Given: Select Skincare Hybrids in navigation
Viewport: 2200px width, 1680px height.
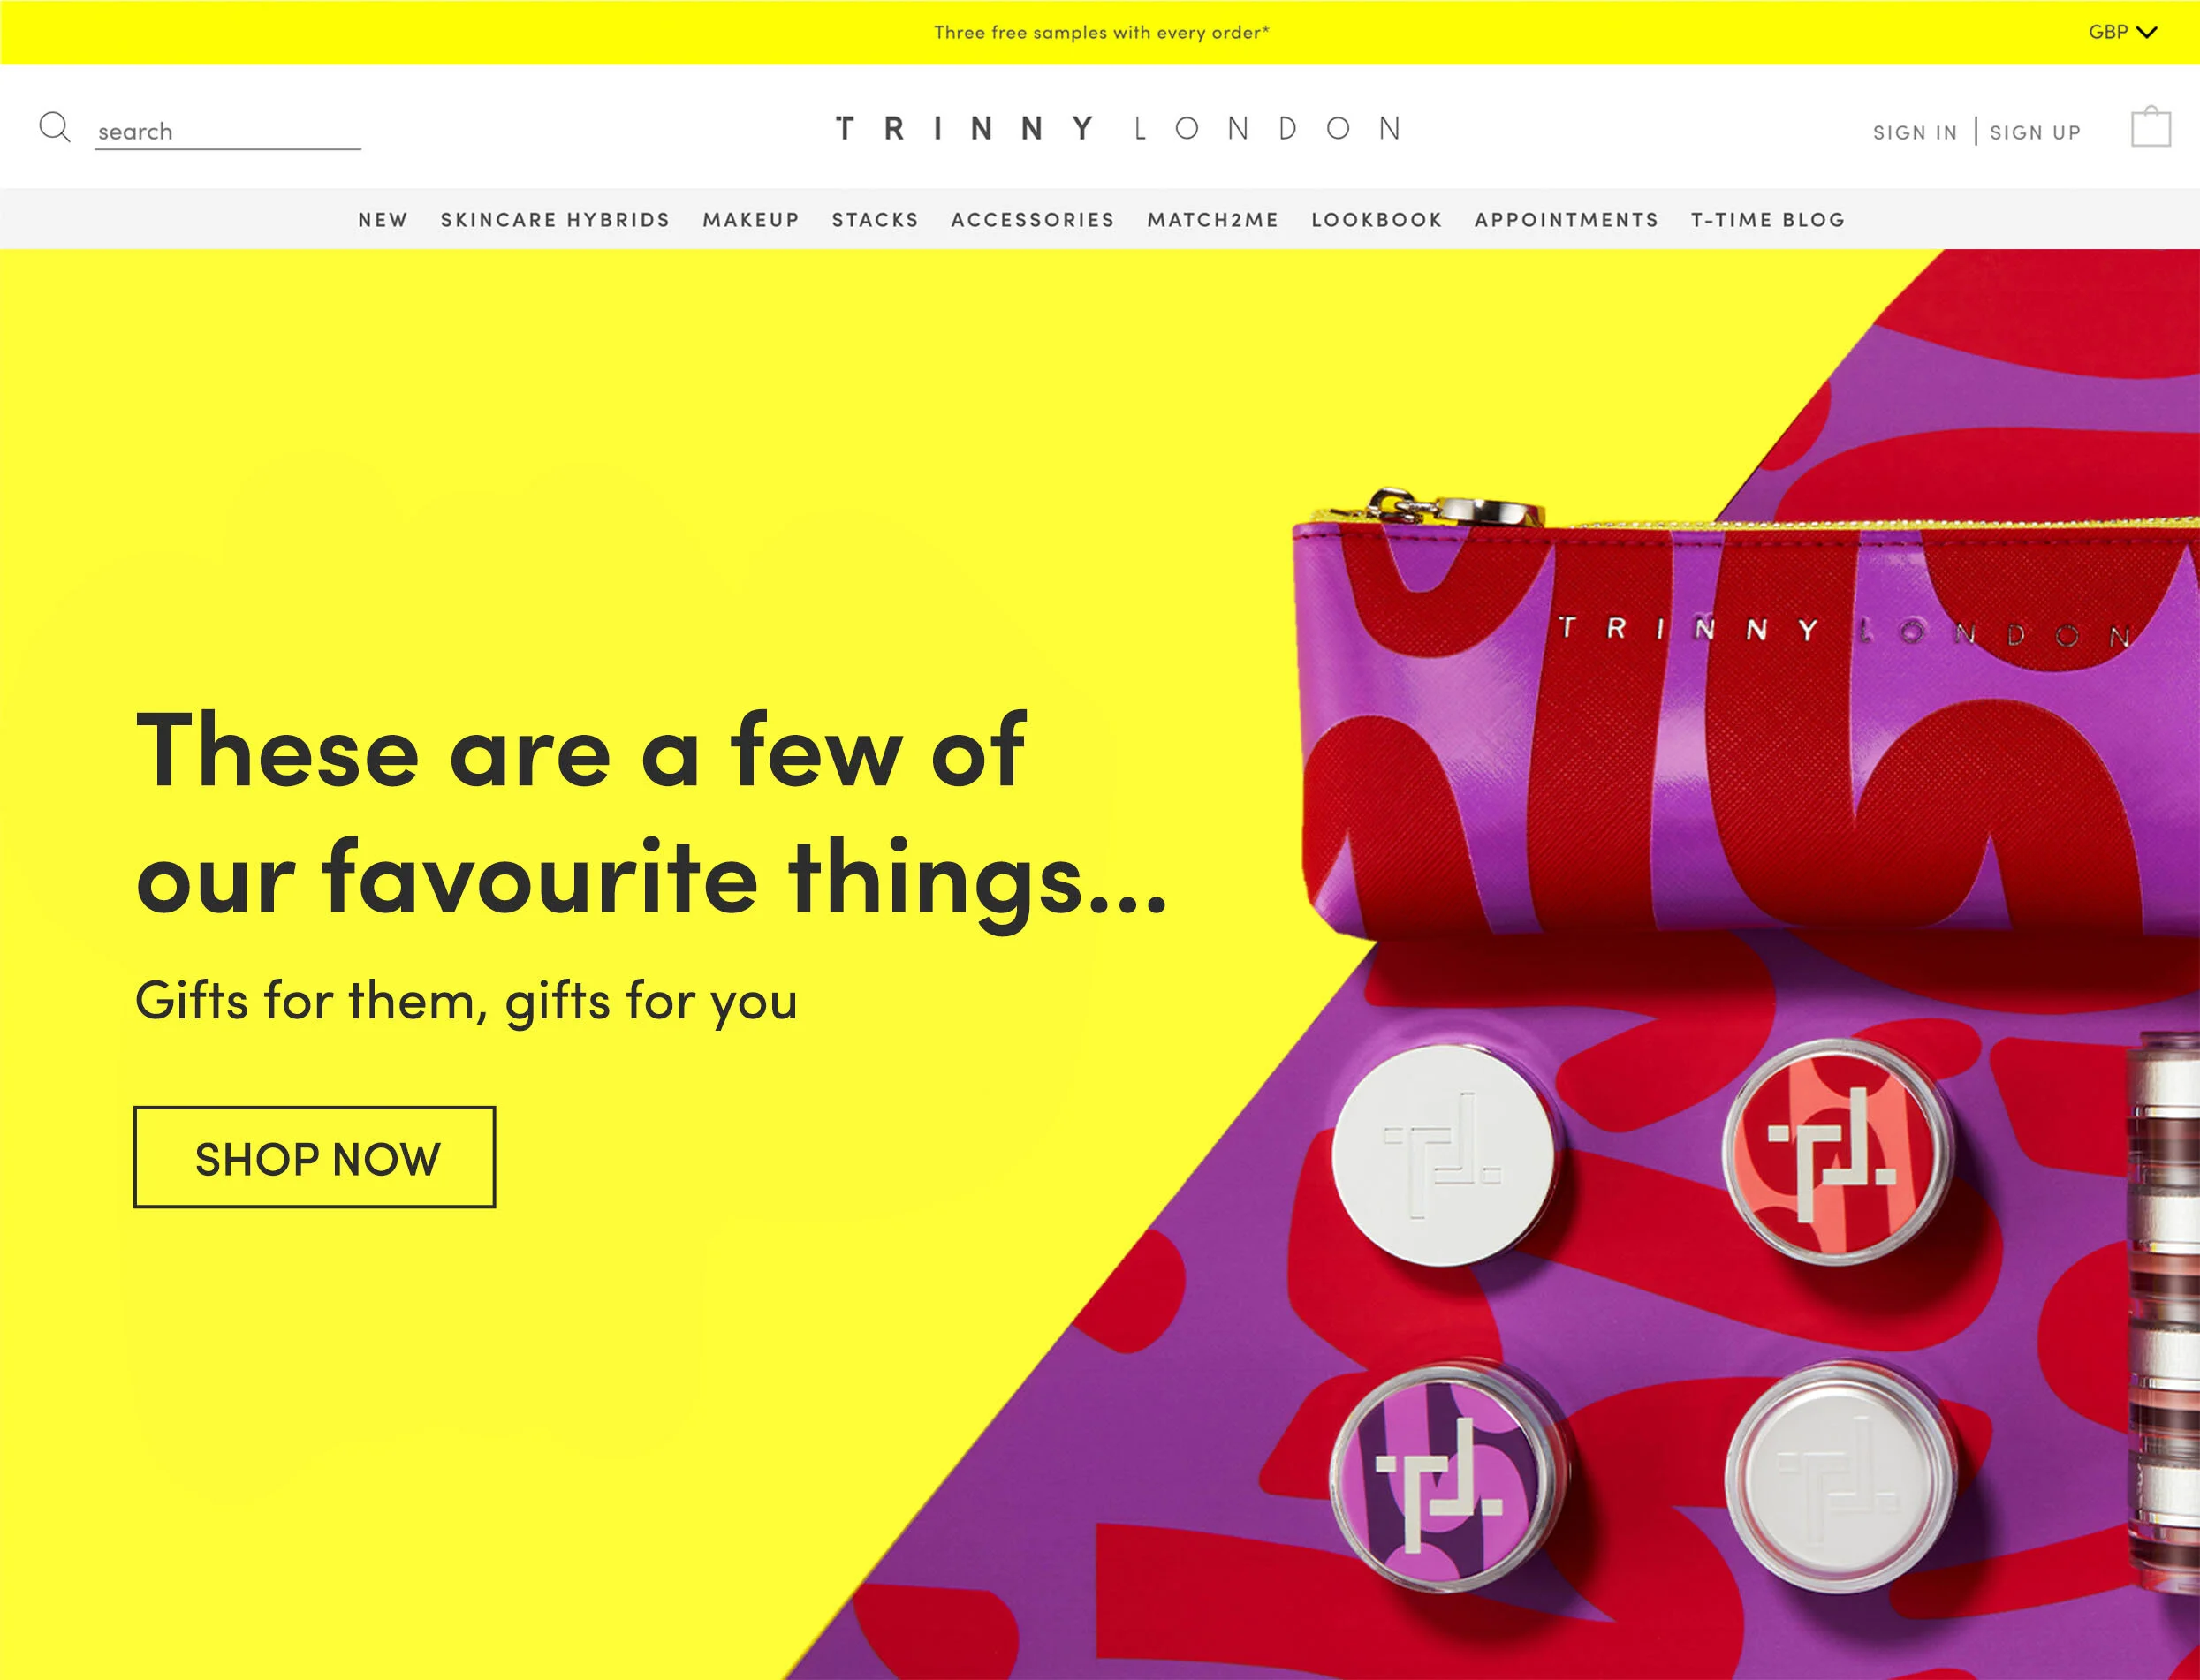Looking at the screenshot, I should 555,219.
